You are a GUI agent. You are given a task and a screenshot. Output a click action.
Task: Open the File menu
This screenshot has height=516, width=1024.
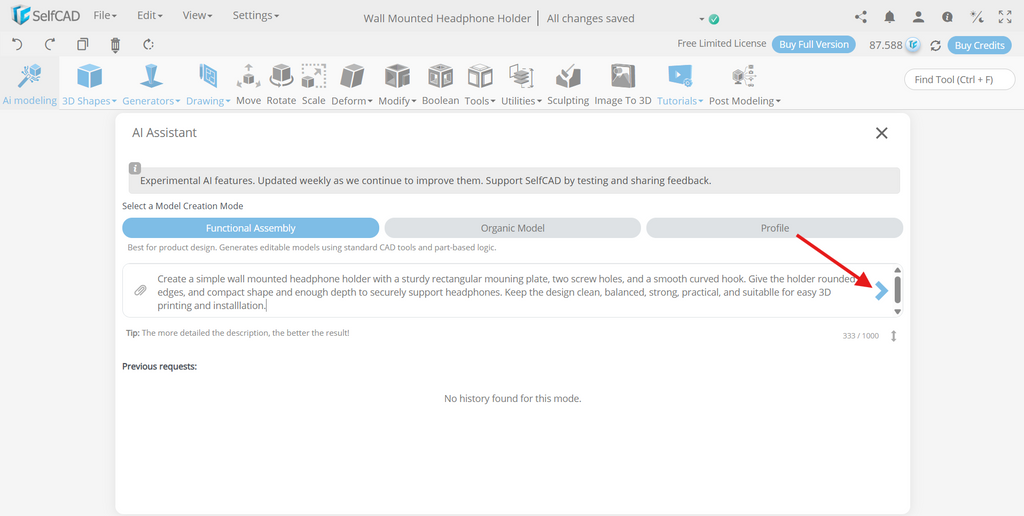pyautogui.click(x=105, y=16)
